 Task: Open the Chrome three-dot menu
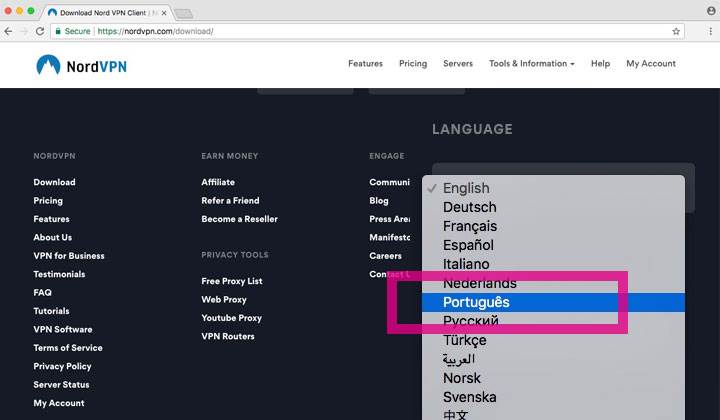pyautogui.click(x=710, y=31)
